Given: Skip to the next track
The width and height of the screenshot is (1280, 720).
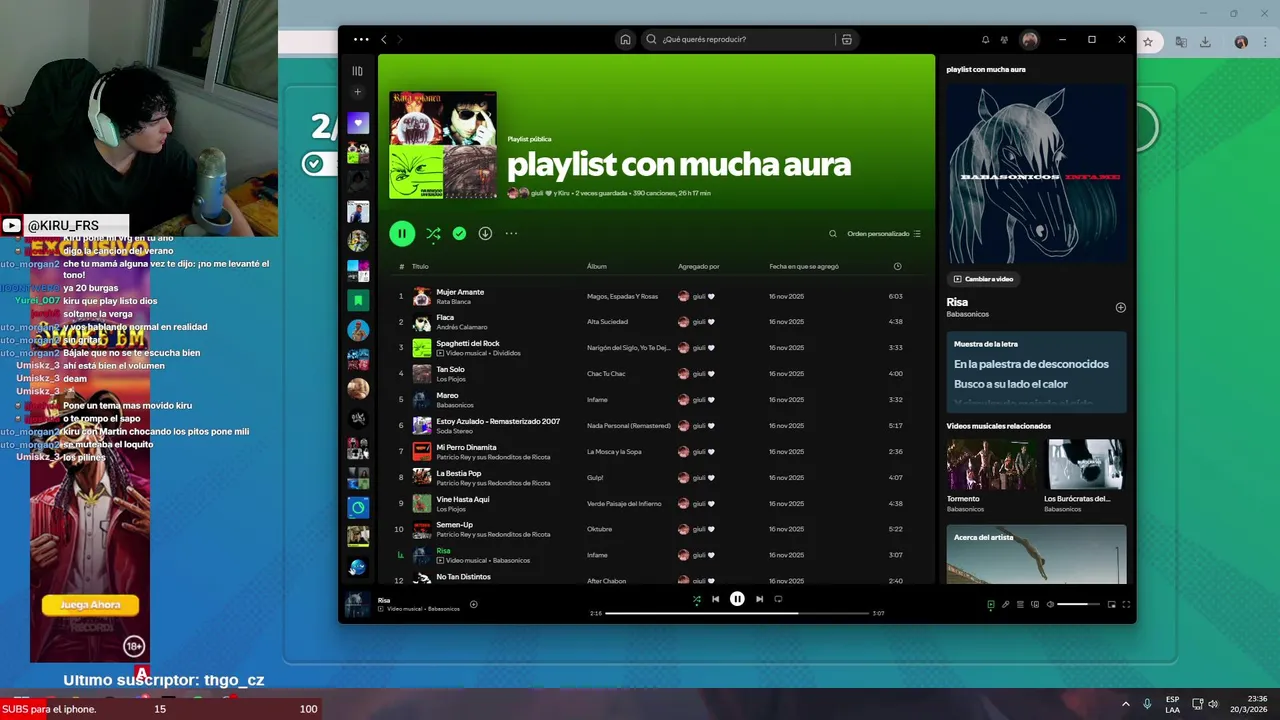Looking at the screenshot, I should [759, 599].
